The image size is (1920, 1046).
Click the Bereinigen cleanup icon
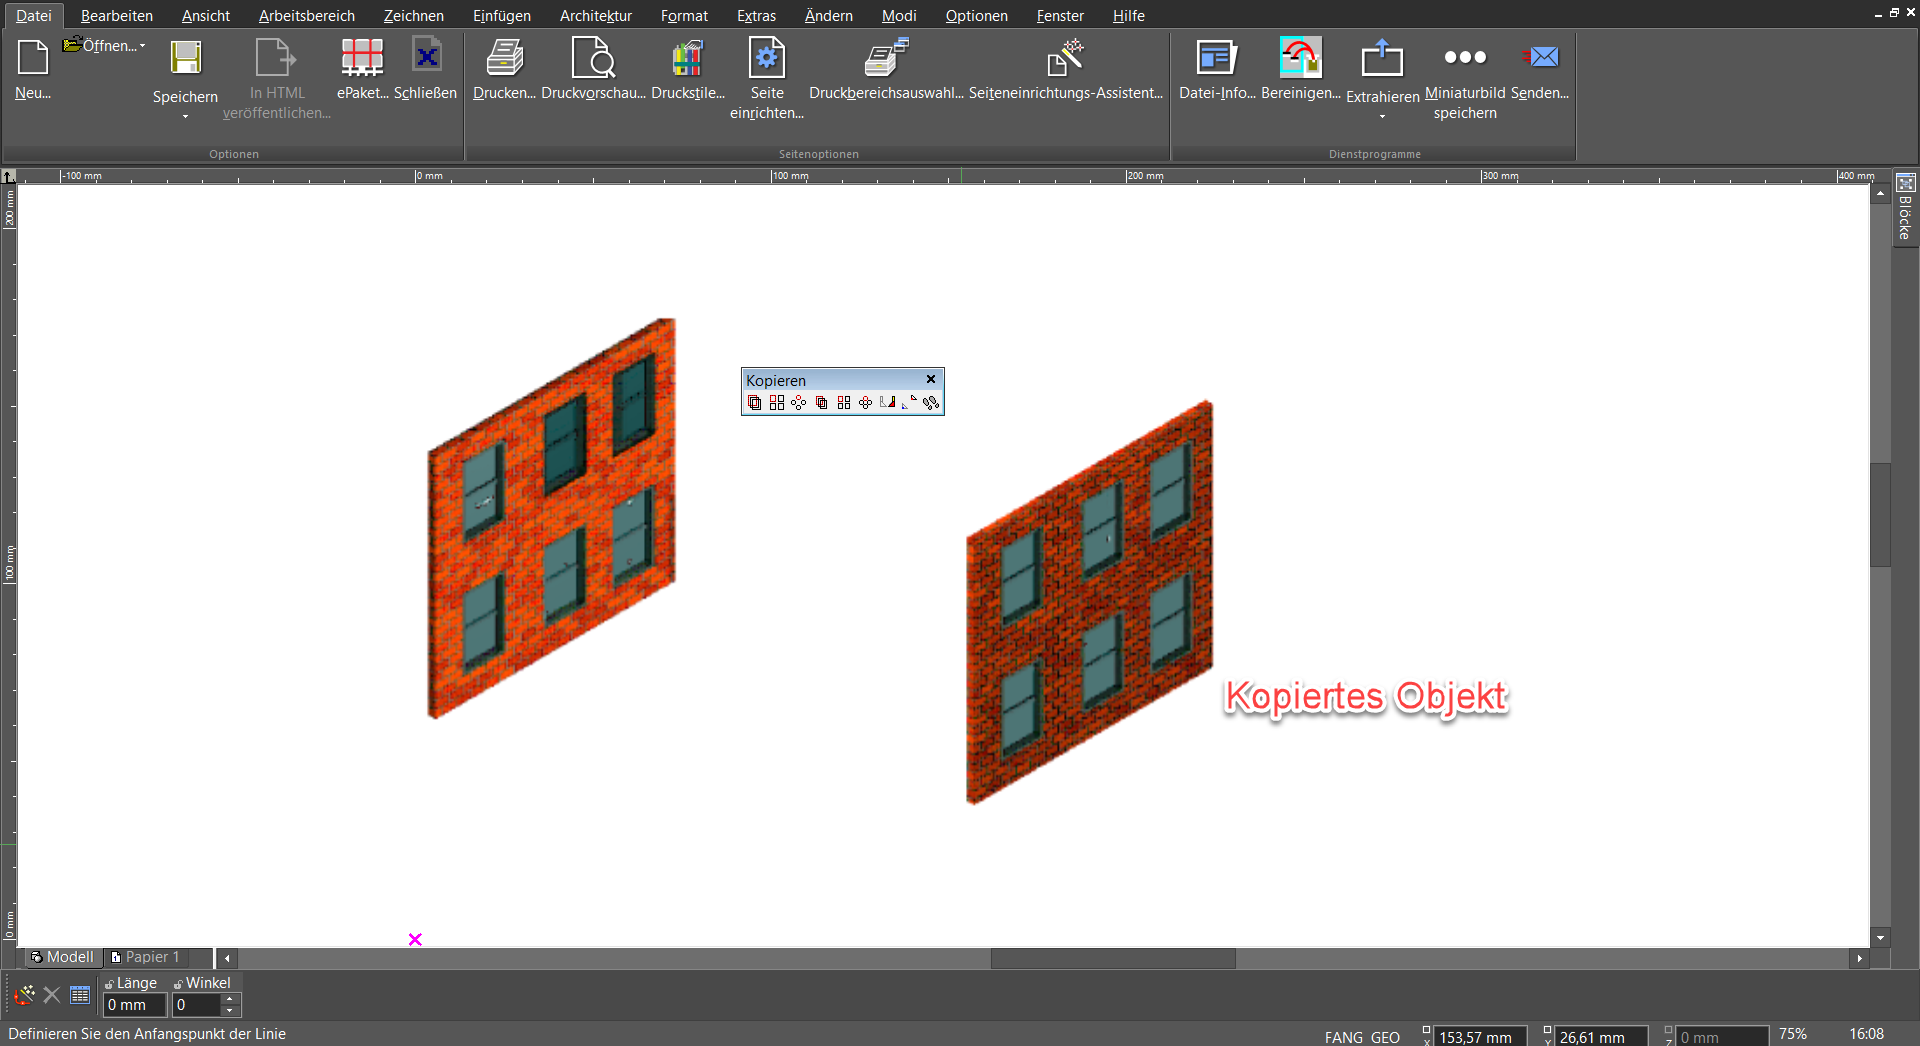coord(1301,58)
